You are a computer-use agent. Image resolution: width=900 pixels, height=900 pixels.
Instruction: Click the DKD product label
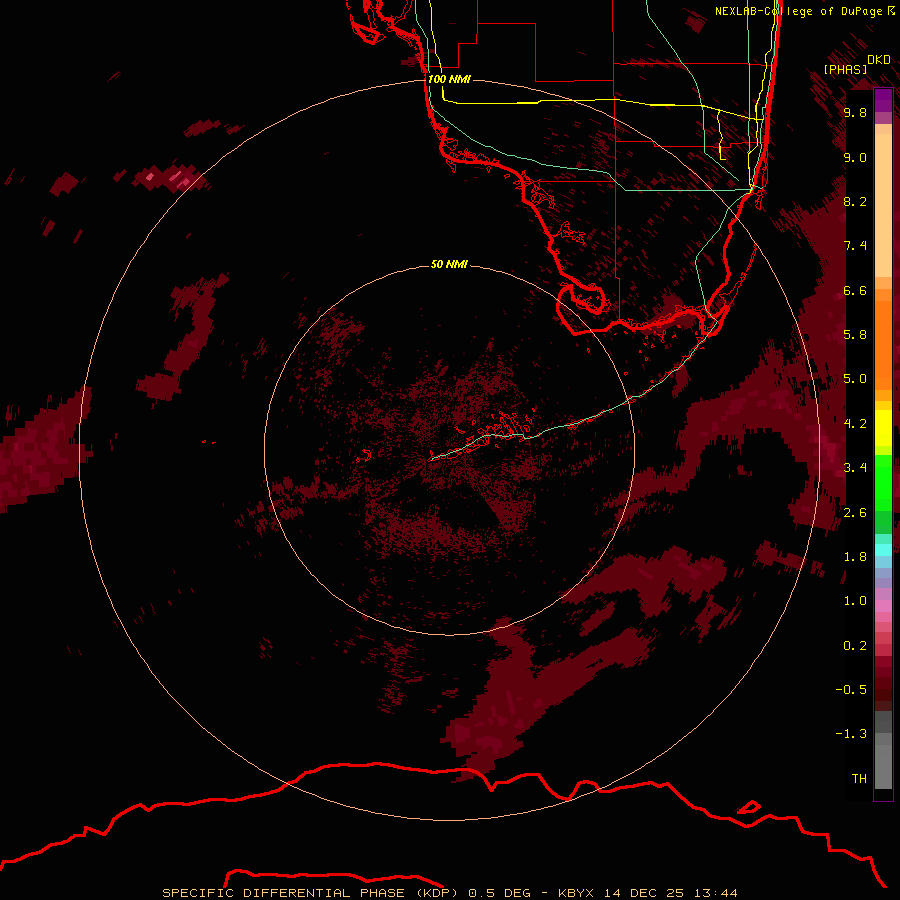(x=879, y=60)
